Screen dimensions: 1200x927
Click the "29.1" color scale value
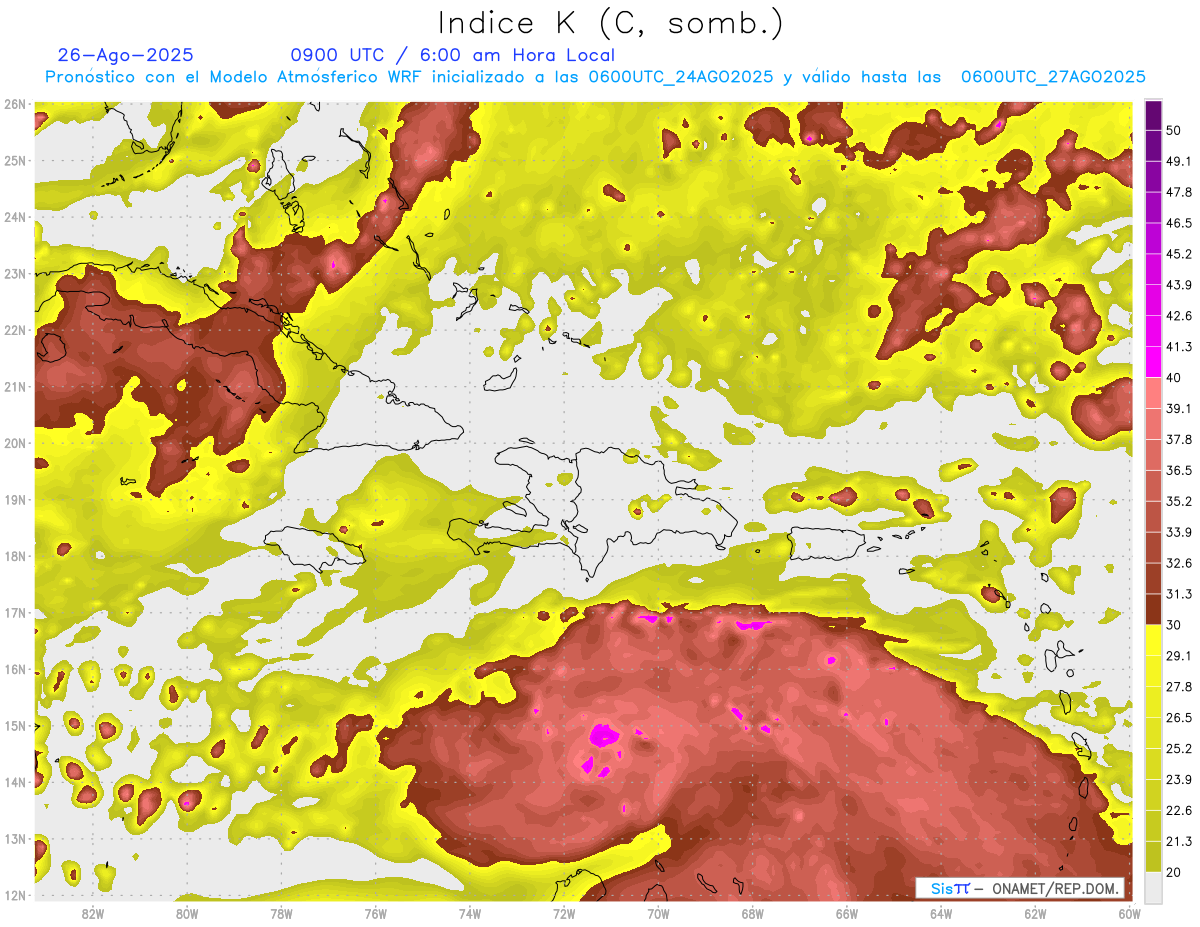(1179, 656)
